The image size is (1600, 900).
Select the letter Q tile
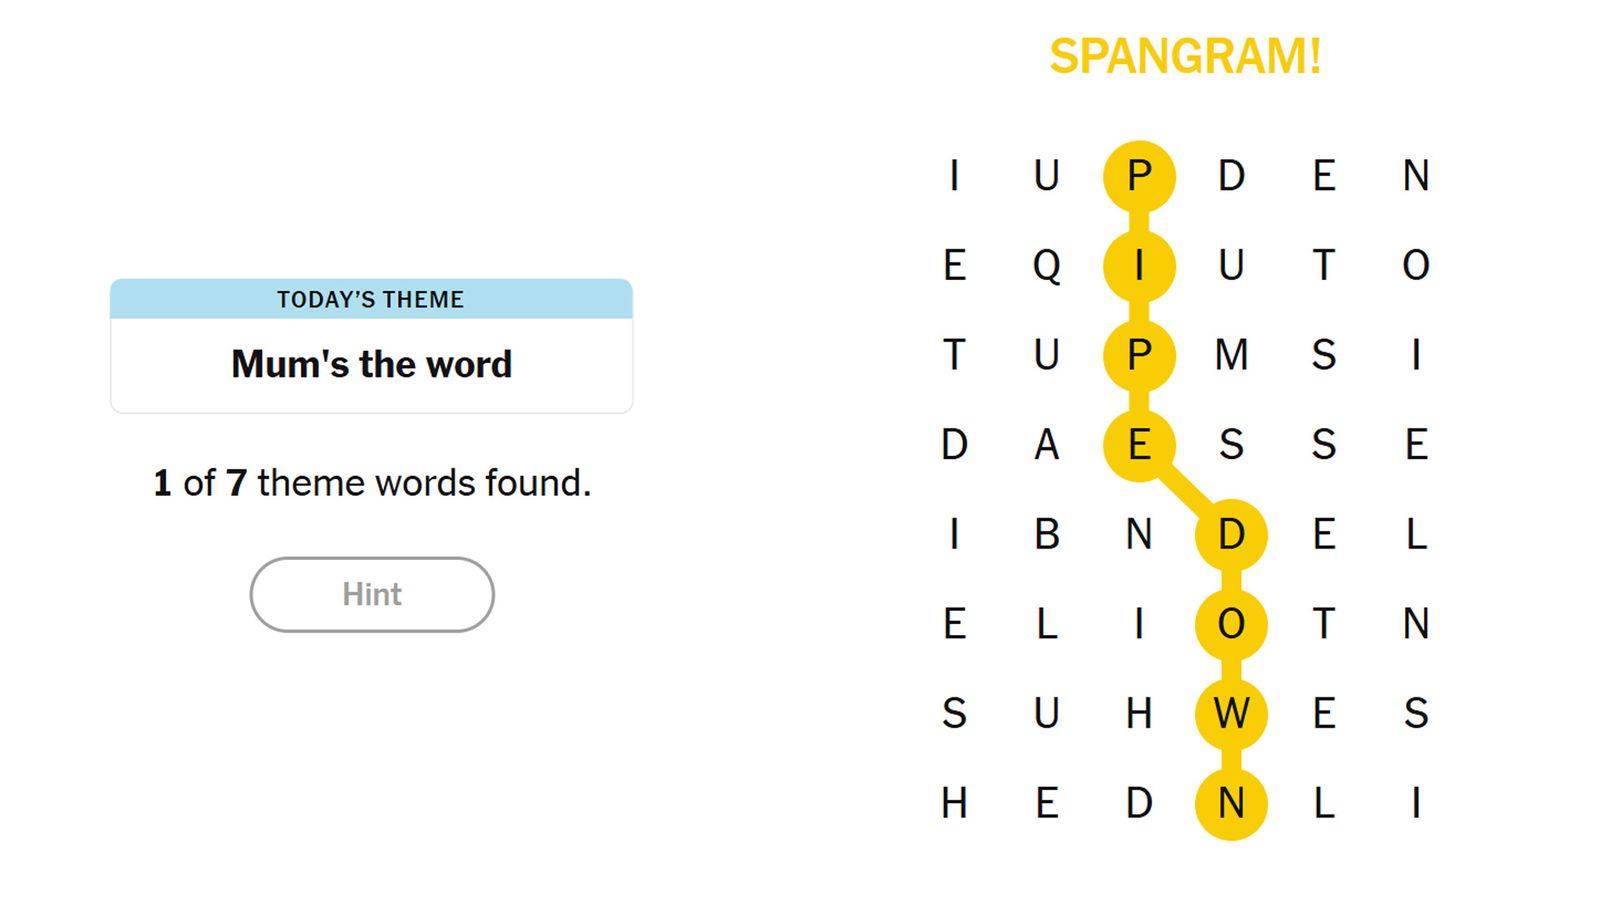(1046, 266)
